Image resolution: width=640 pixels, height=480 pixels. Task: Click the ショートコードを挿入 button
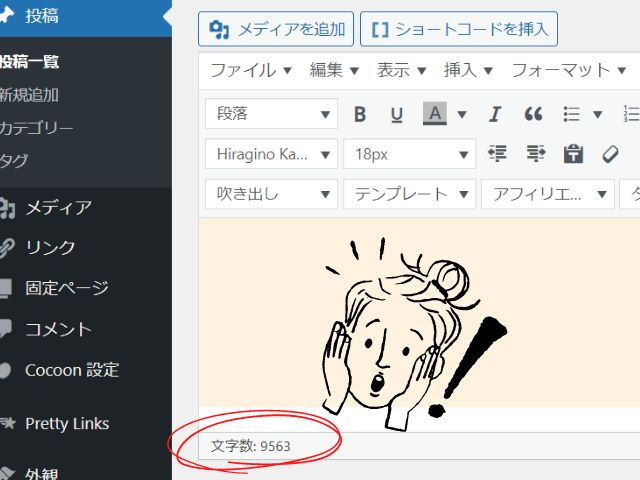(459, 29)
